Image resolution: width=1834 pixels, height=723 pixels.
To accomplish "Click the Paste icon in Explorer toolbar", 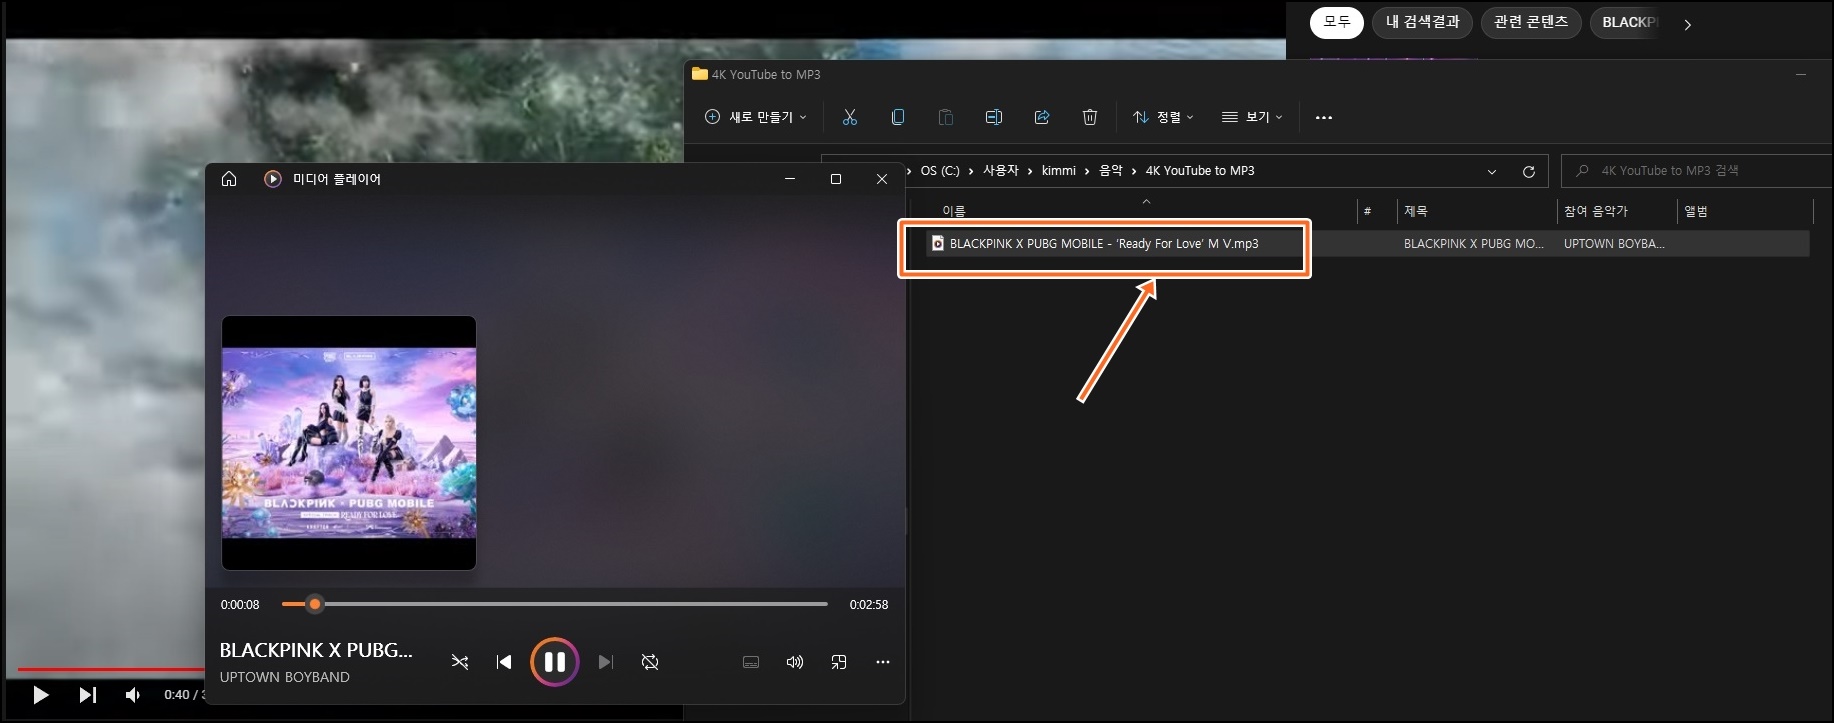I will (x=946, y=117).
